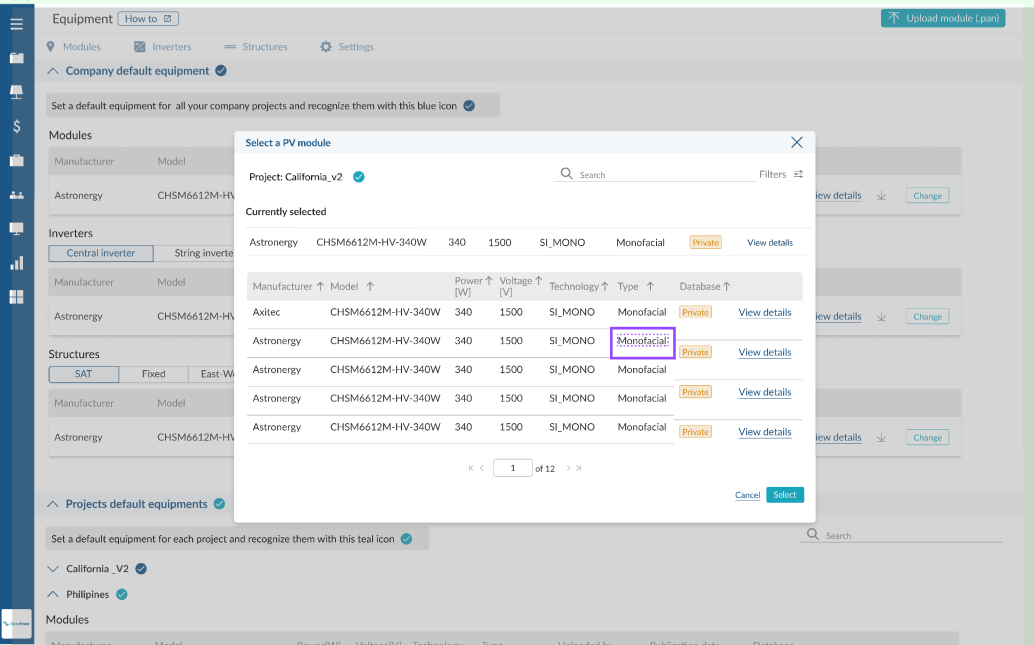
Task: Choose Fixed structure type
Action: 154,374
